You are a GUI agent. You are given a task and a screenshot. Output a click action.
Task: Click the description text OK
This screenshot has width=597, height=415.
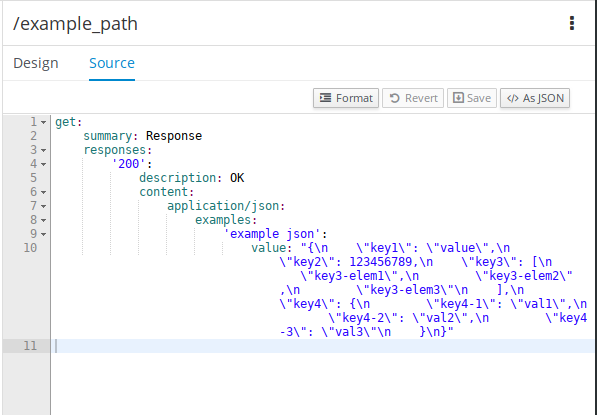(237, 178)
